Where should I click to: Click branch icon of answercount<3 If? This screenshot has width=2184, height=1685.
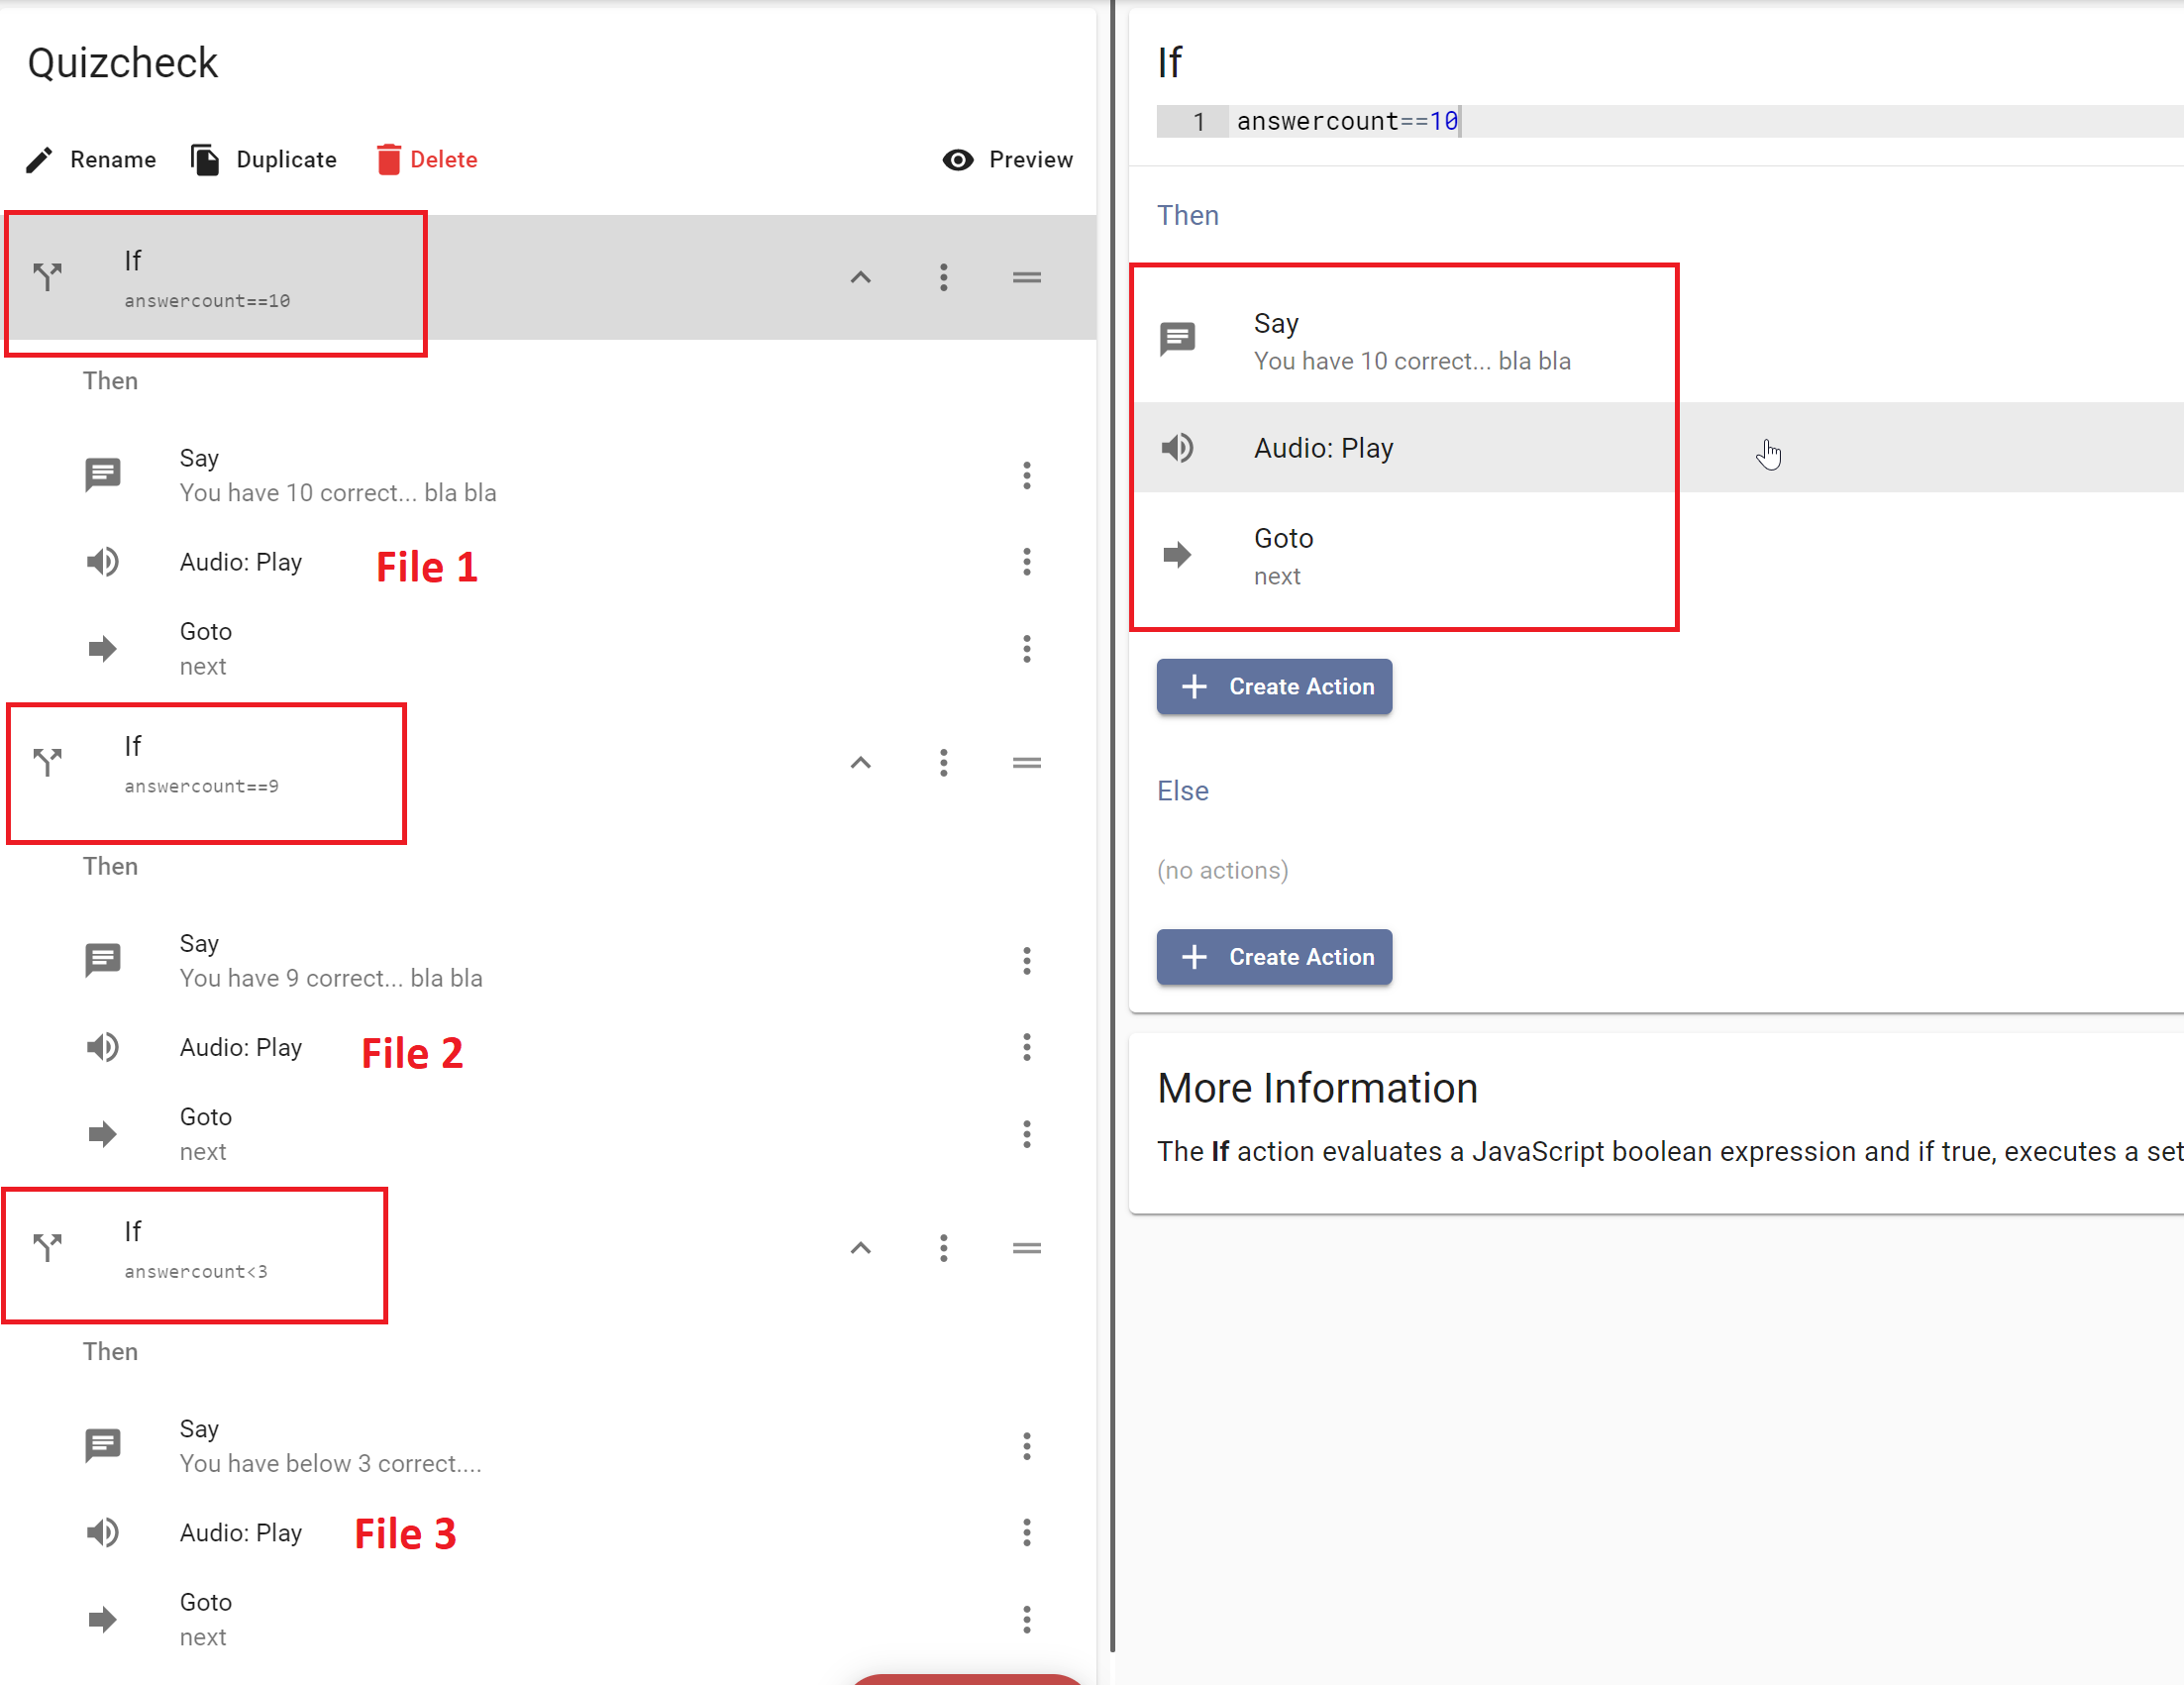[x=48, y=1248]
